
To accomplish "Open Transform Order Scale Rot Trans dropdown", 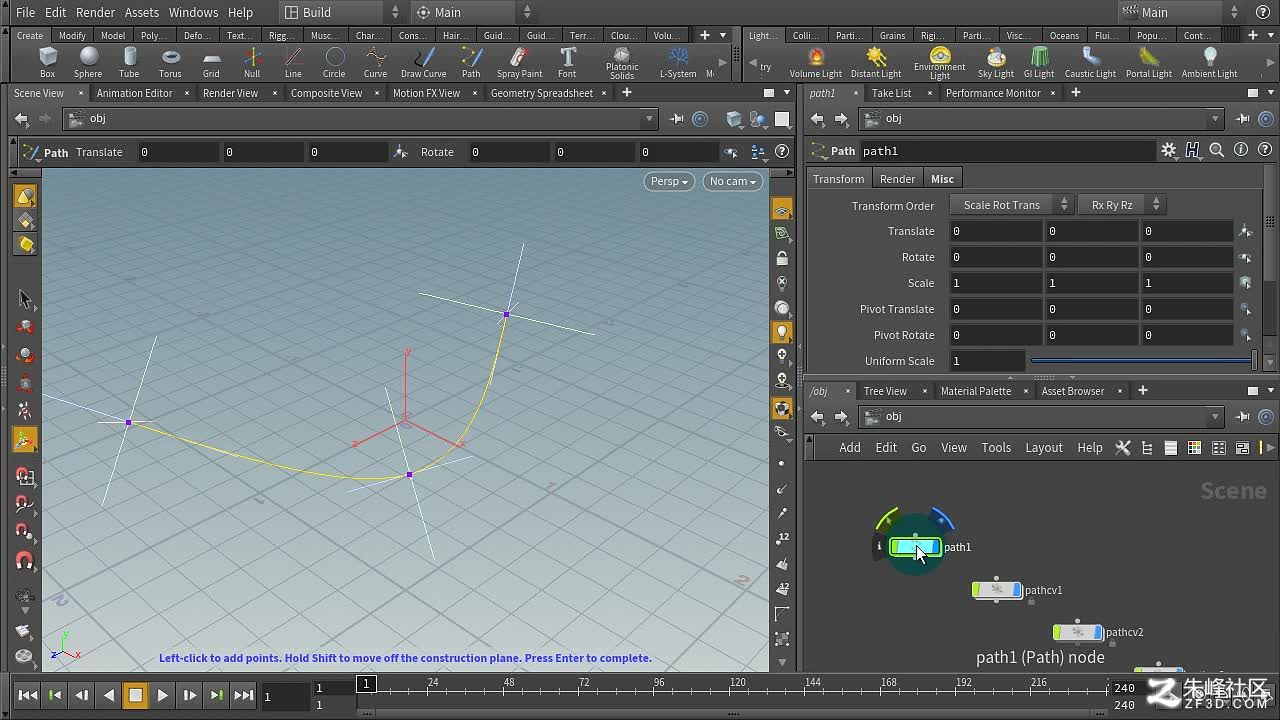I will (1010, 205).
